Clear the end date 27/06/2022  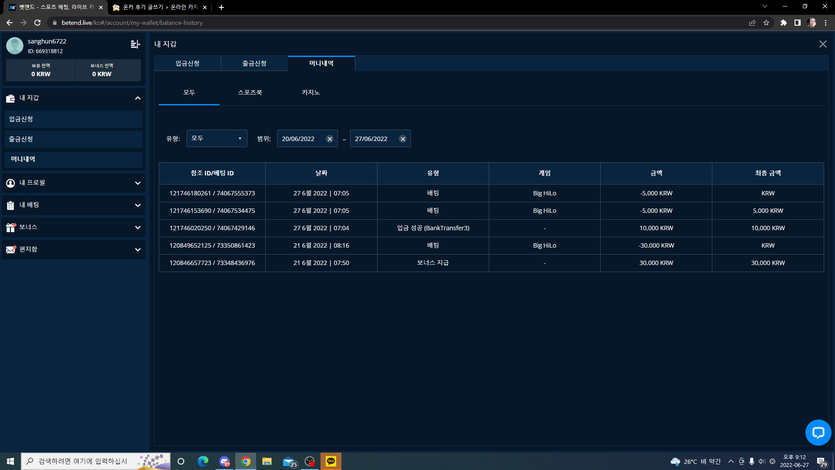[x=403, y=139]
